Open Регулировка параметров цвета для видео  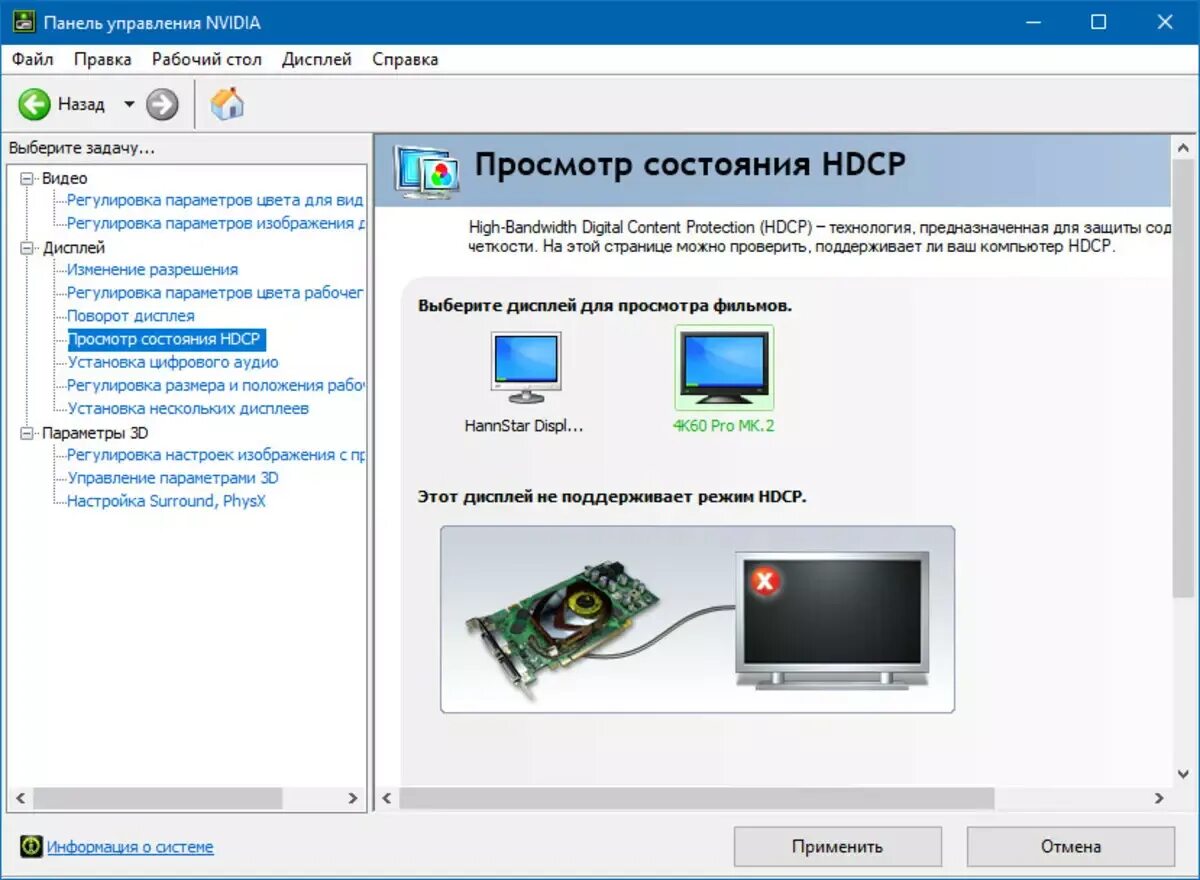pyautogui.click(x=215, y=200)
